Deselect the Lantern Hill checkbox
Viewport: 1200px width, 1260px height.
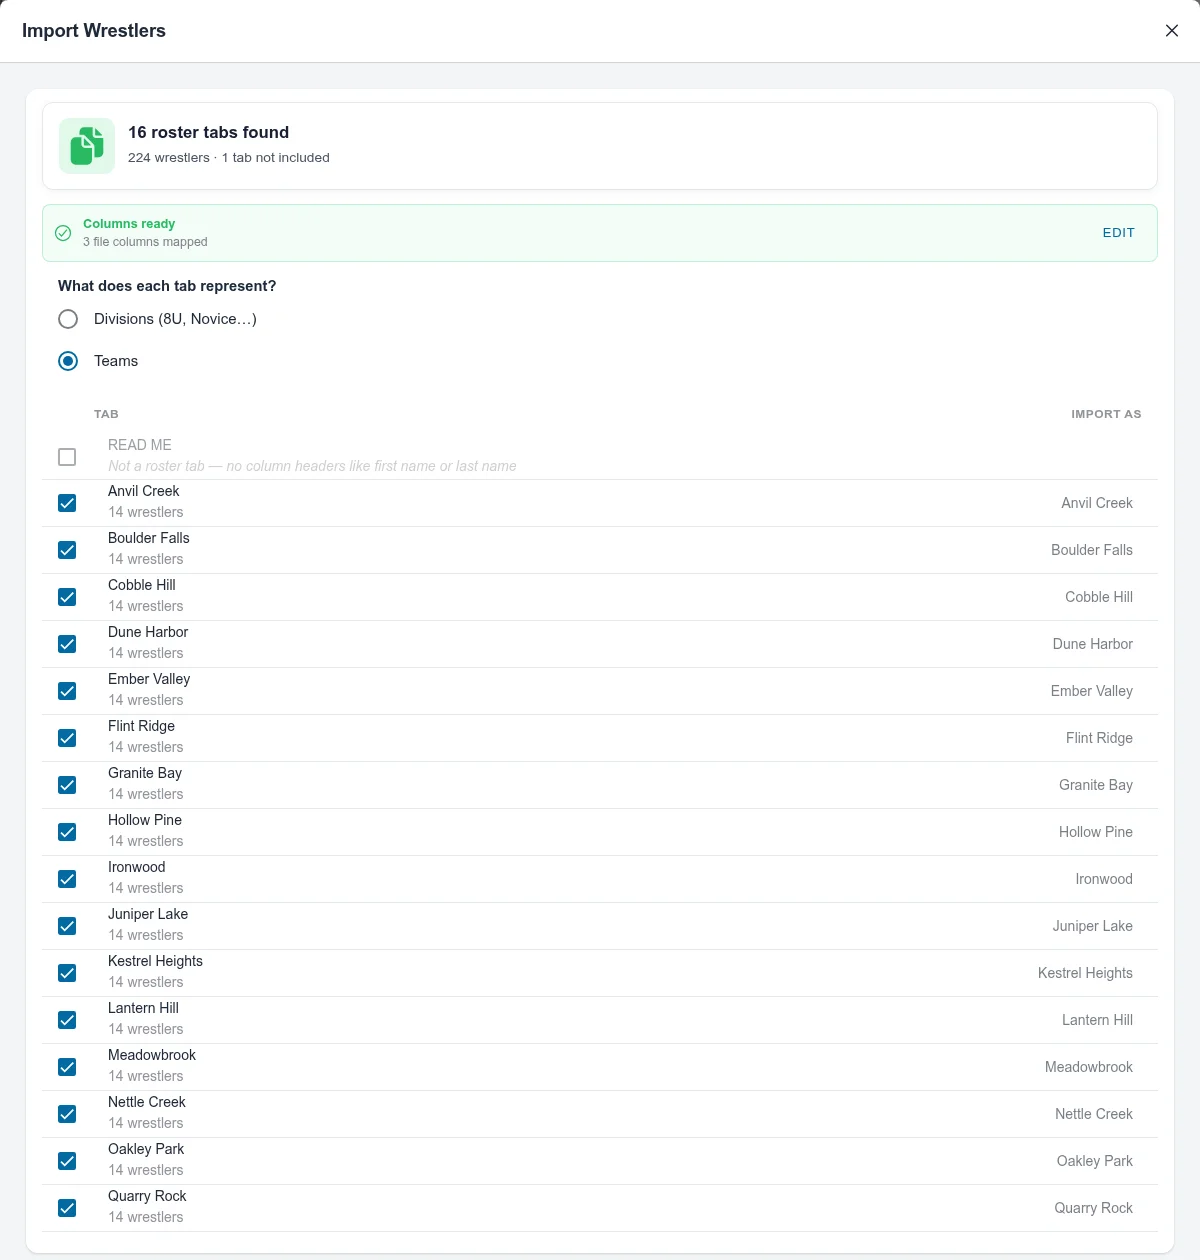coord(67,1020)
